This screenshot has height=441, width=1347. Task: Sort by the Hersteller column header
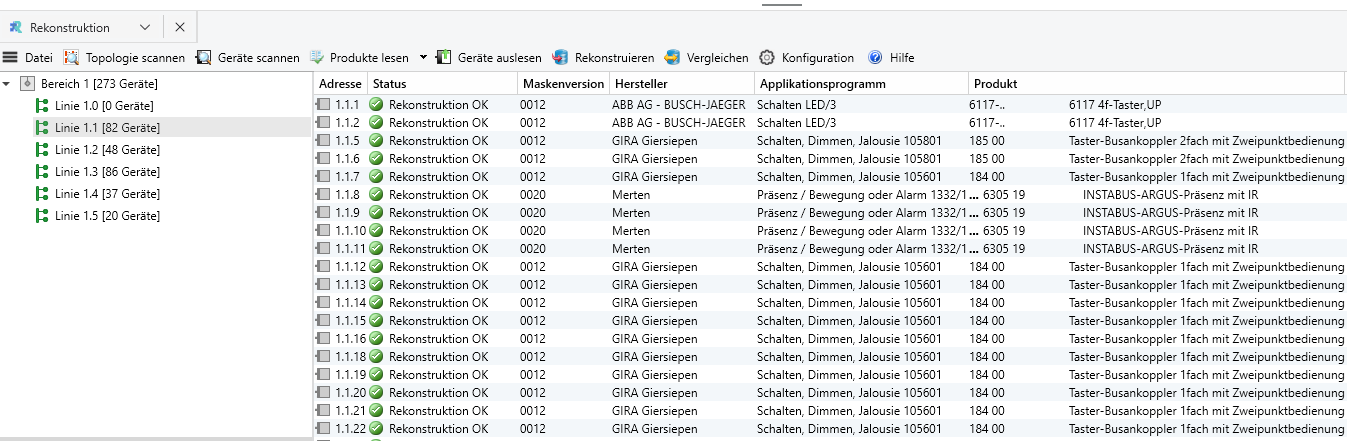(x=682, y=84)
